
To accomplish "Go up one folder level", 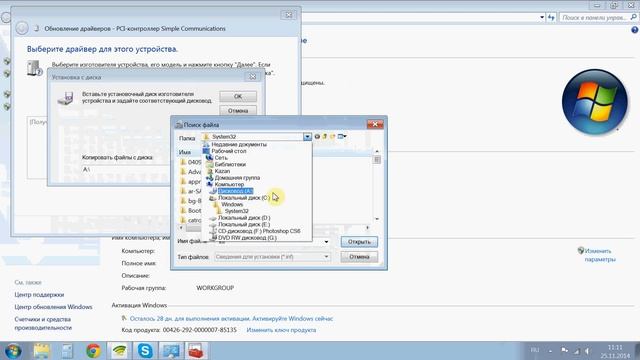I will (325, 137).
